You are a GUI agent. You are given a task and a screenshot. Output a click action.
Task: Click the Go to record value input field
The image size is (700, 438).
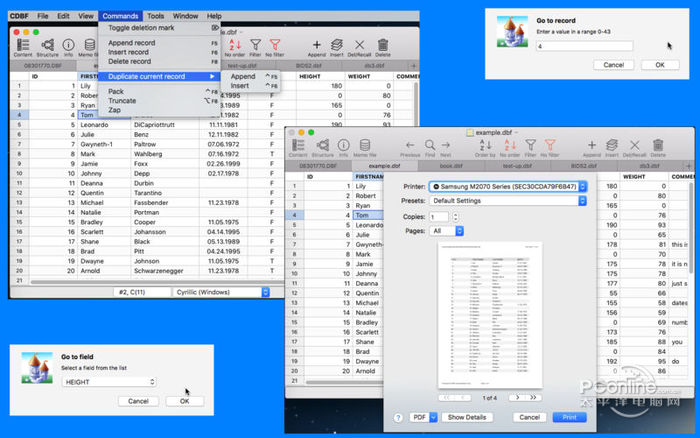tap(584, 46)
